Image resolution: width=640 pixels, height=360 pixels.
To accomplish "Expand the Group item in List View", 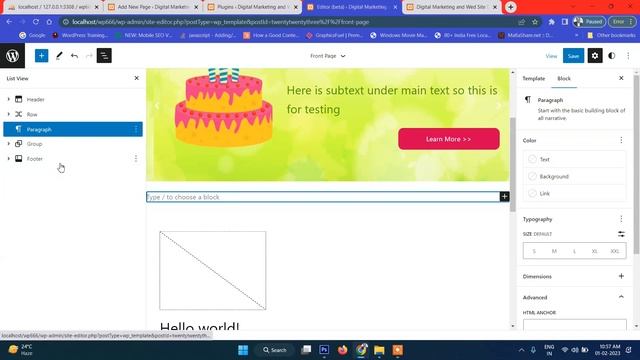I will [x=9, y=144].
